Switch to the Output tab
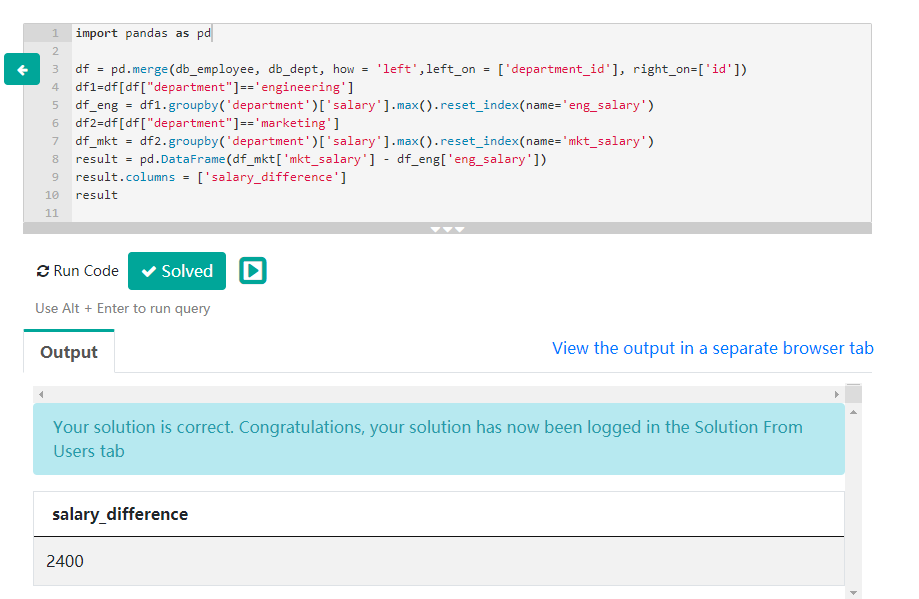Image resolution: width=919 pixels, height=599 pixels. click(69, 352)
